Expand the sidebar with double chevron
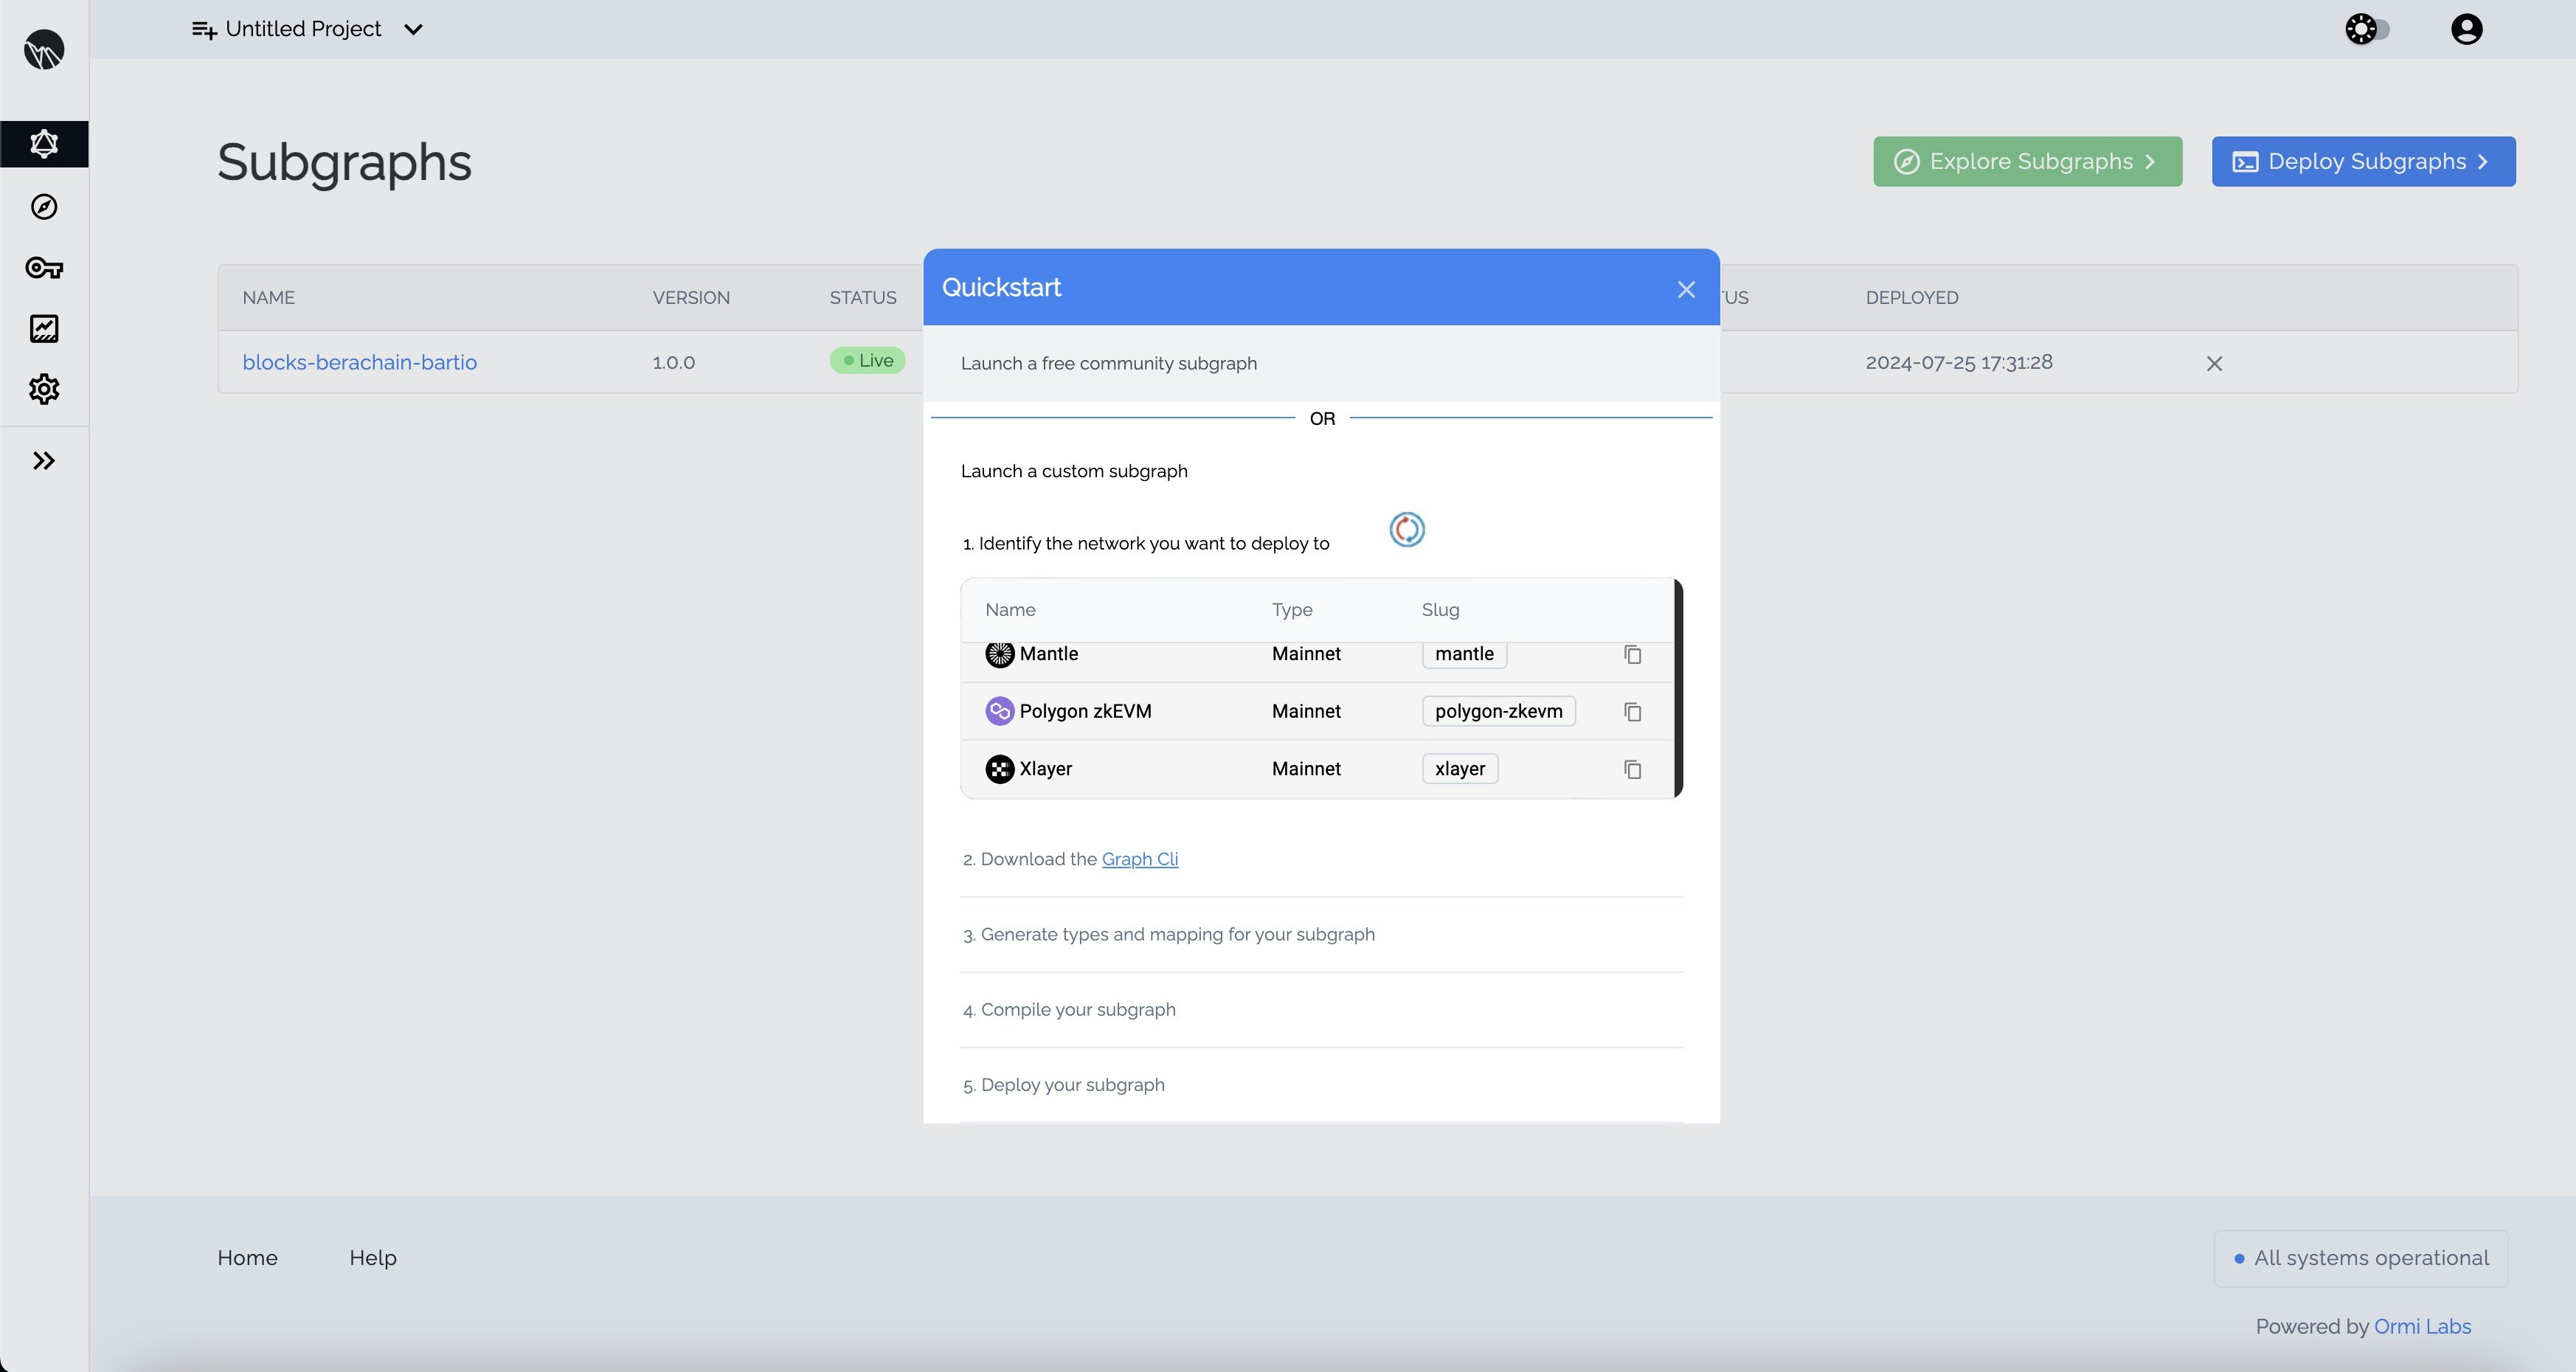 [44, 461]
